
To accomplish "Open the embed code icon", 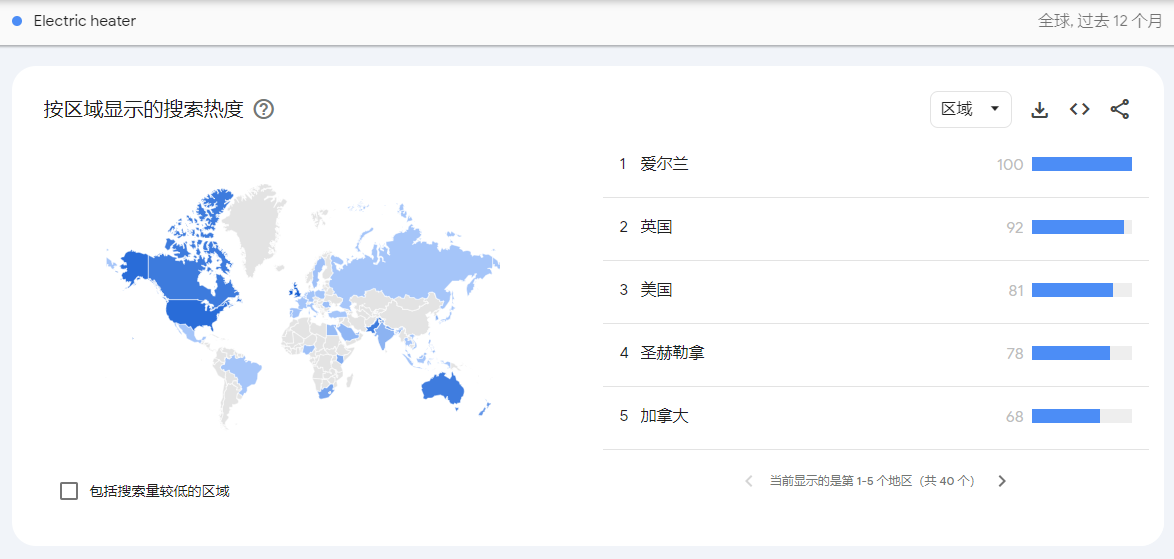I will tap(1079, 110).
